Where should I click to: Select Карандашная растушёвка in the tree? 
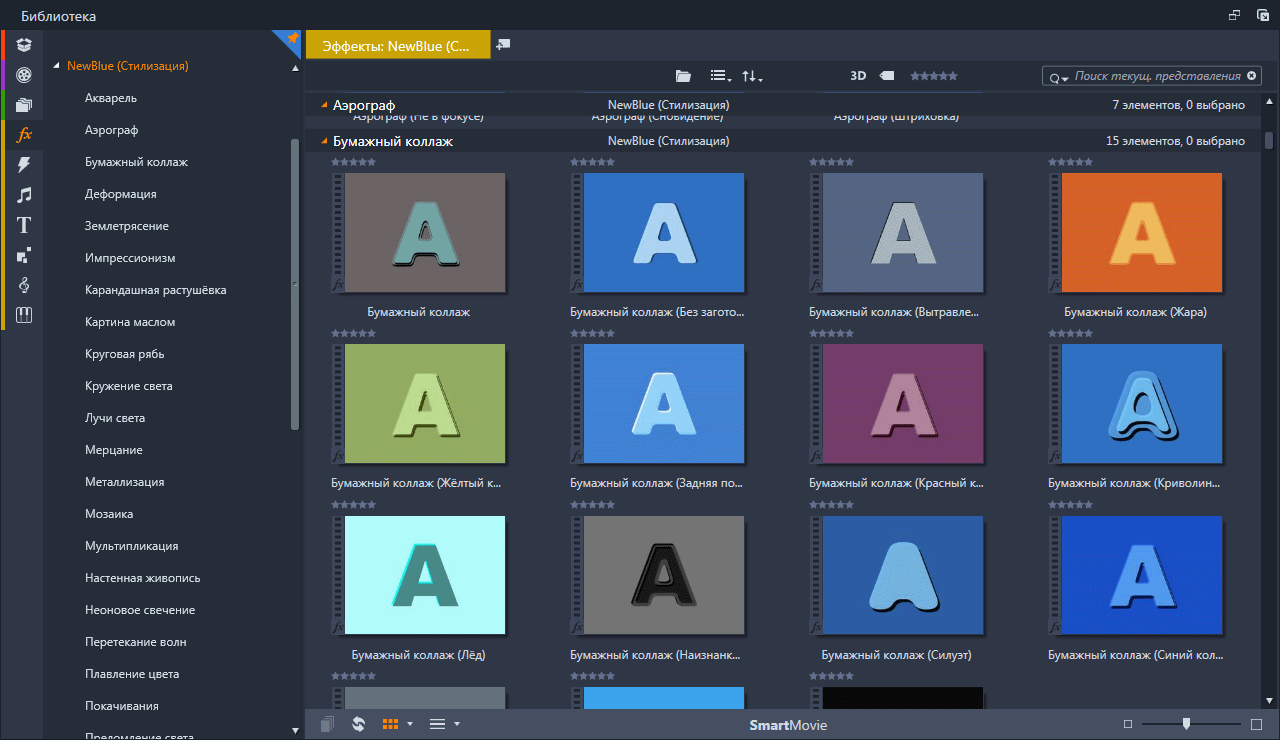(x=156, y=290)
